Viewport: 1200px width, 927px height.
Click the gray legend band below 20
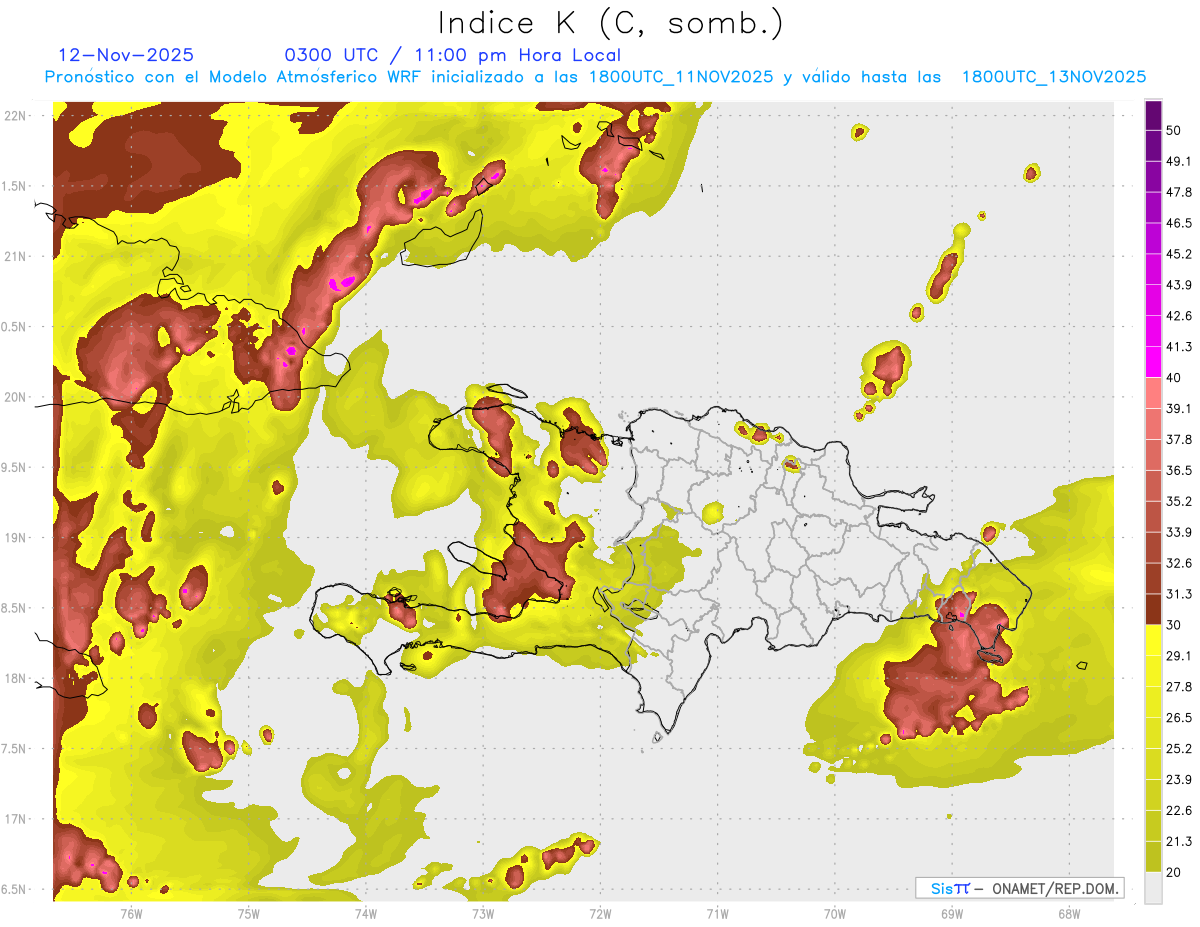click(1153, 888)
